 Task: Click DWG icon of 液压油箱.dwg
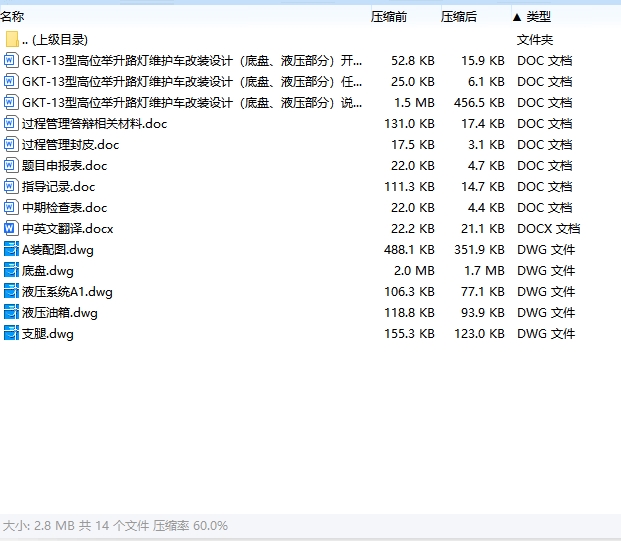click(11, 312)
